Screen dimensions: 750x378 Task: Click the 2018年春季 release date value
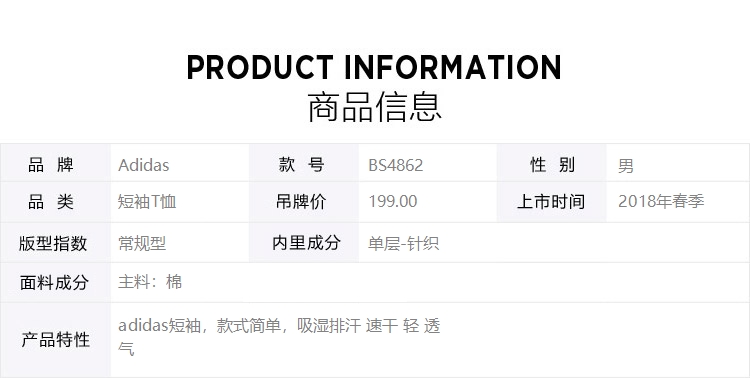pyautogui.click(x=661, y=201)
